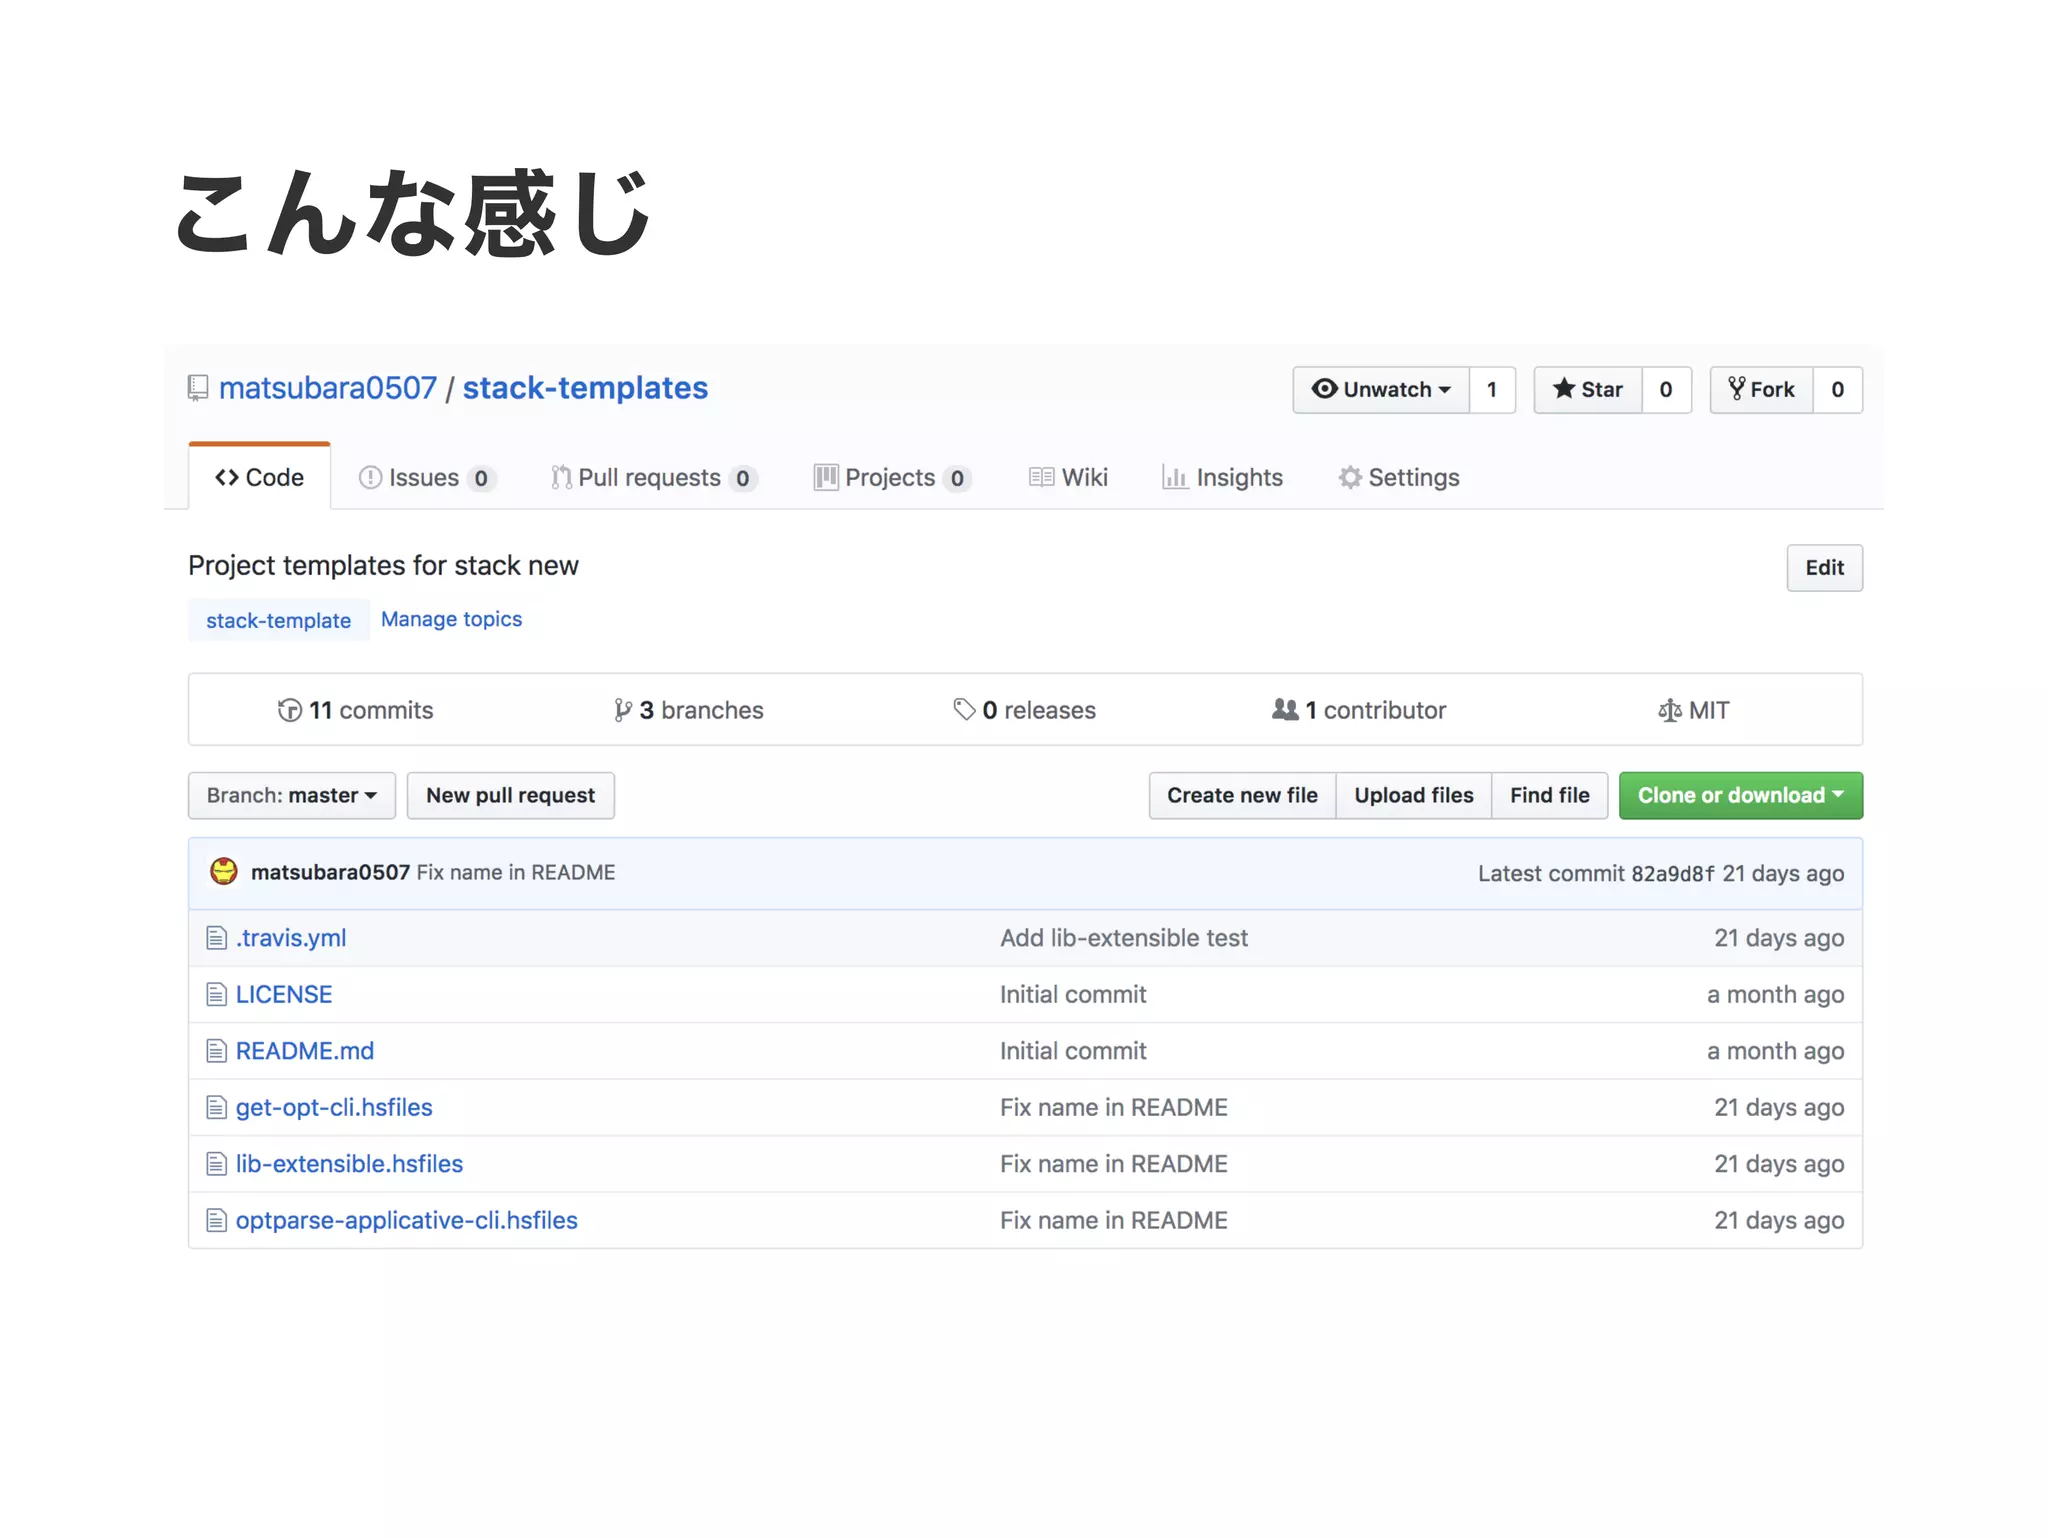Open Fix name in README in latest commit bar

(516, 872)
